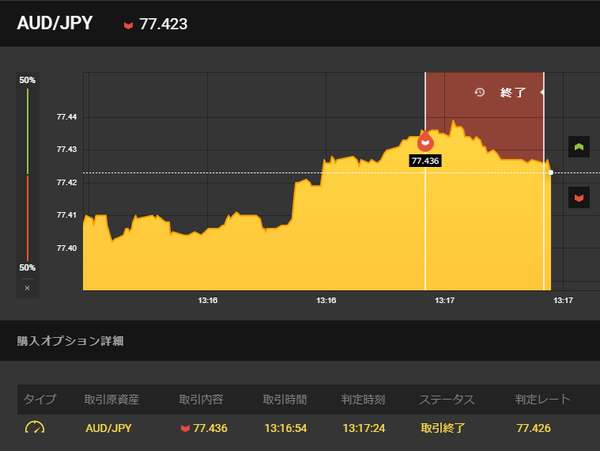The height and width of the screenshot is (451, 600).
Task: Click the 取引原資産 column header
Action: click(x=111, y=399)
